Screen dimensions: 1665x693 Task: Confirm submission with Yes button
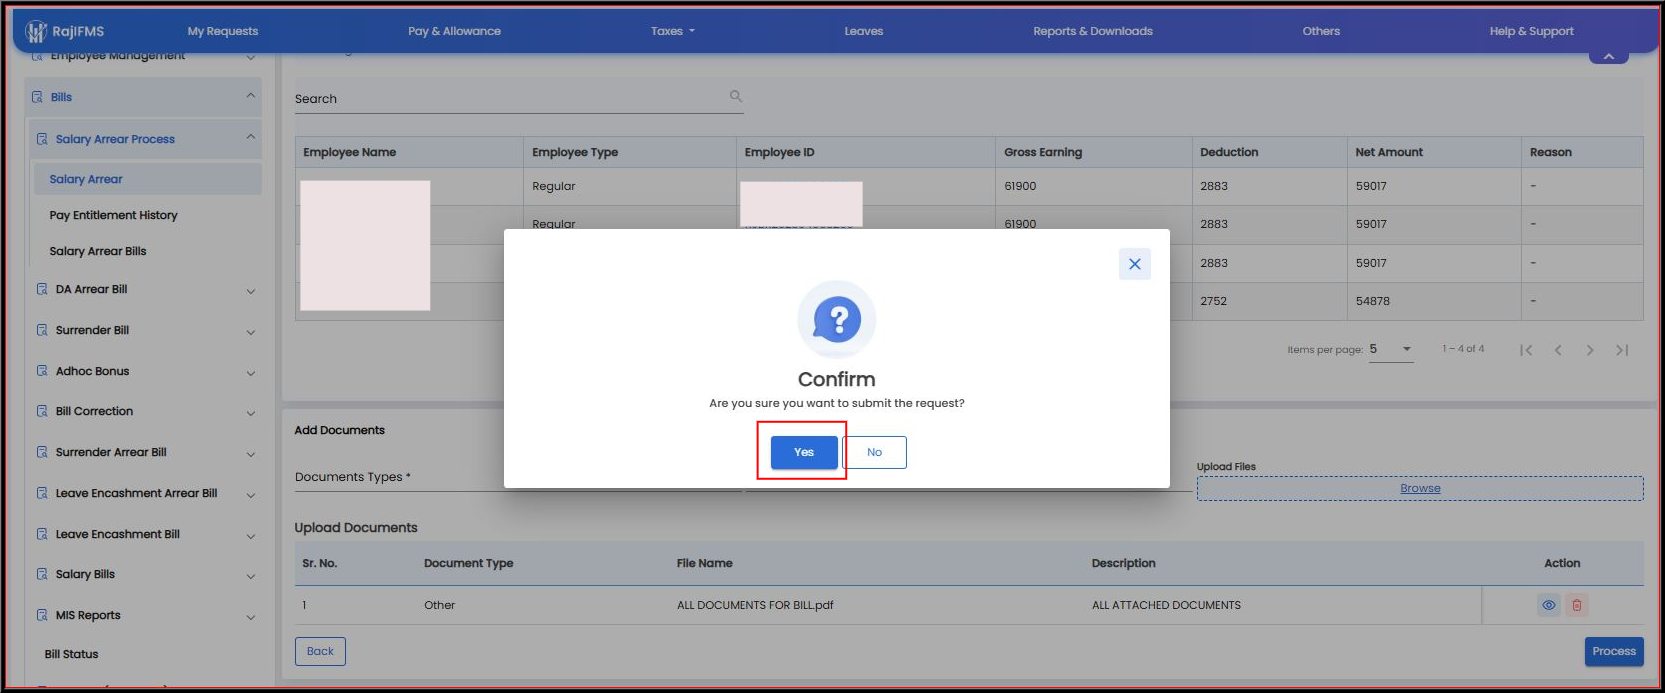pos(804,452)
